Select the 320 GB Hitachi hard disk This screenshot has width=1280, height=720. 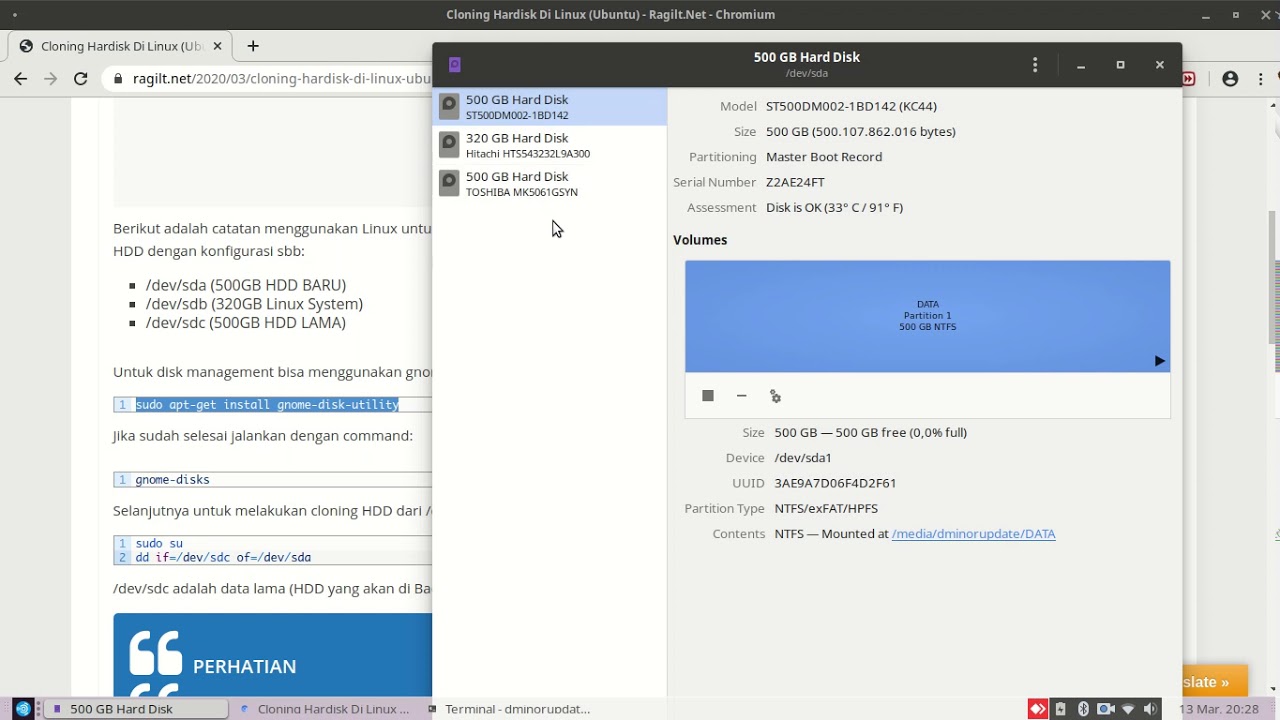tap(550, 145)
